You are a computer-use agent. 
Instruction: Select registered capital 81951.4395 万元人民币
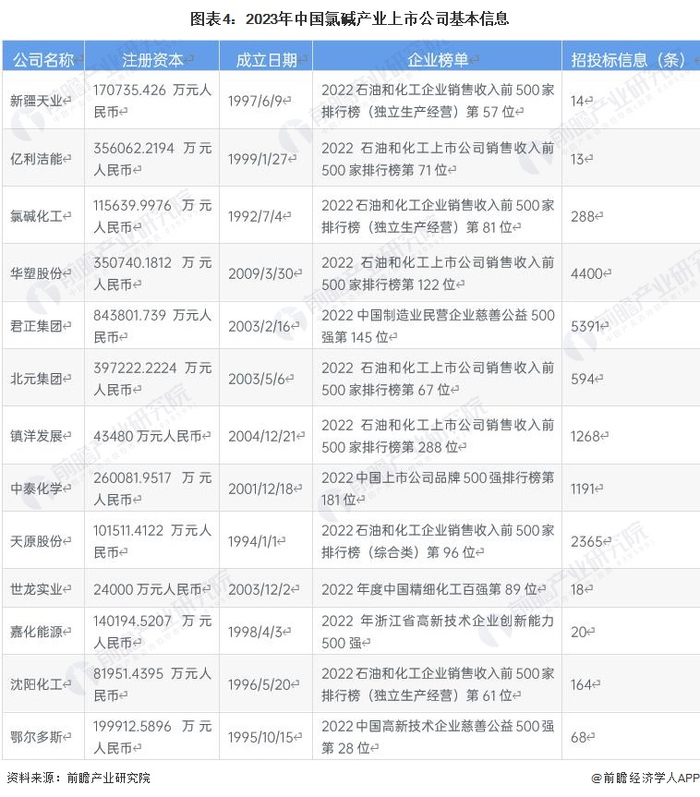click(x=152, y=685)
